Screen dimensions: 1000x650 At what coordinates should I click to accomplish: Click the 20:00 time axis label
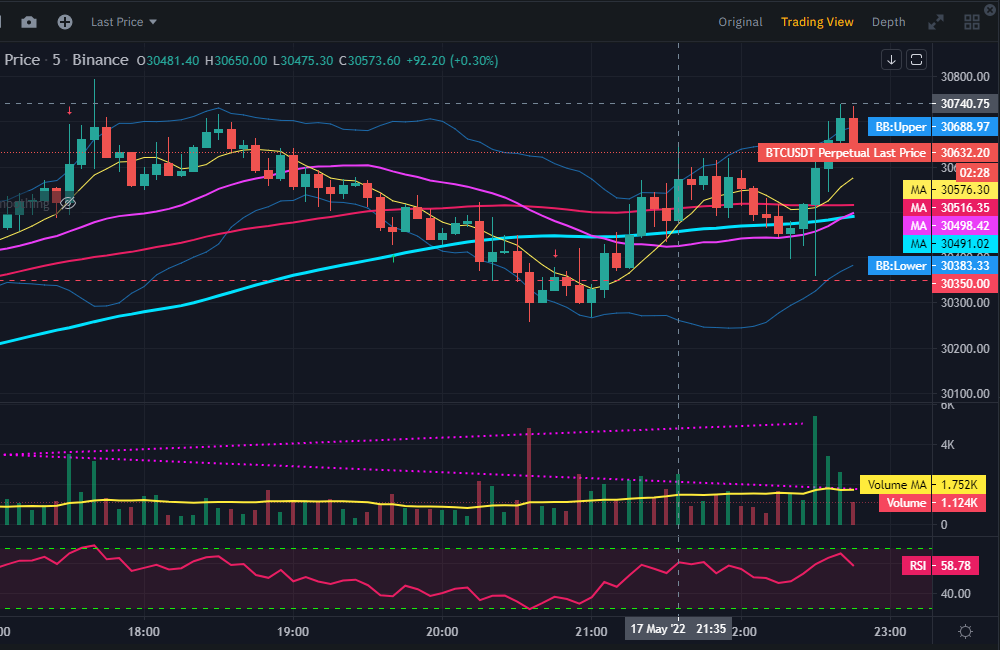tap(442, 632)
